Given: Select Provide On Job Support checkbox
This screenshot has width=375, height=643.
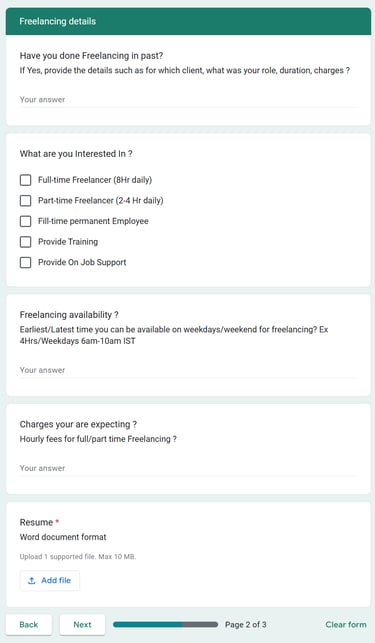Looking at the screenshot, I should 25,262.
